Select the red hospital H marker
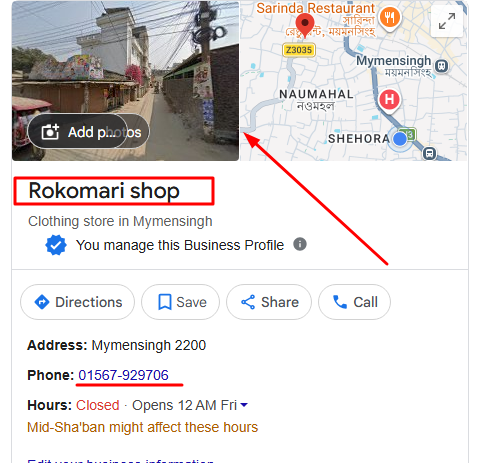This screenshot has width=491, height=463. point(389,100)
